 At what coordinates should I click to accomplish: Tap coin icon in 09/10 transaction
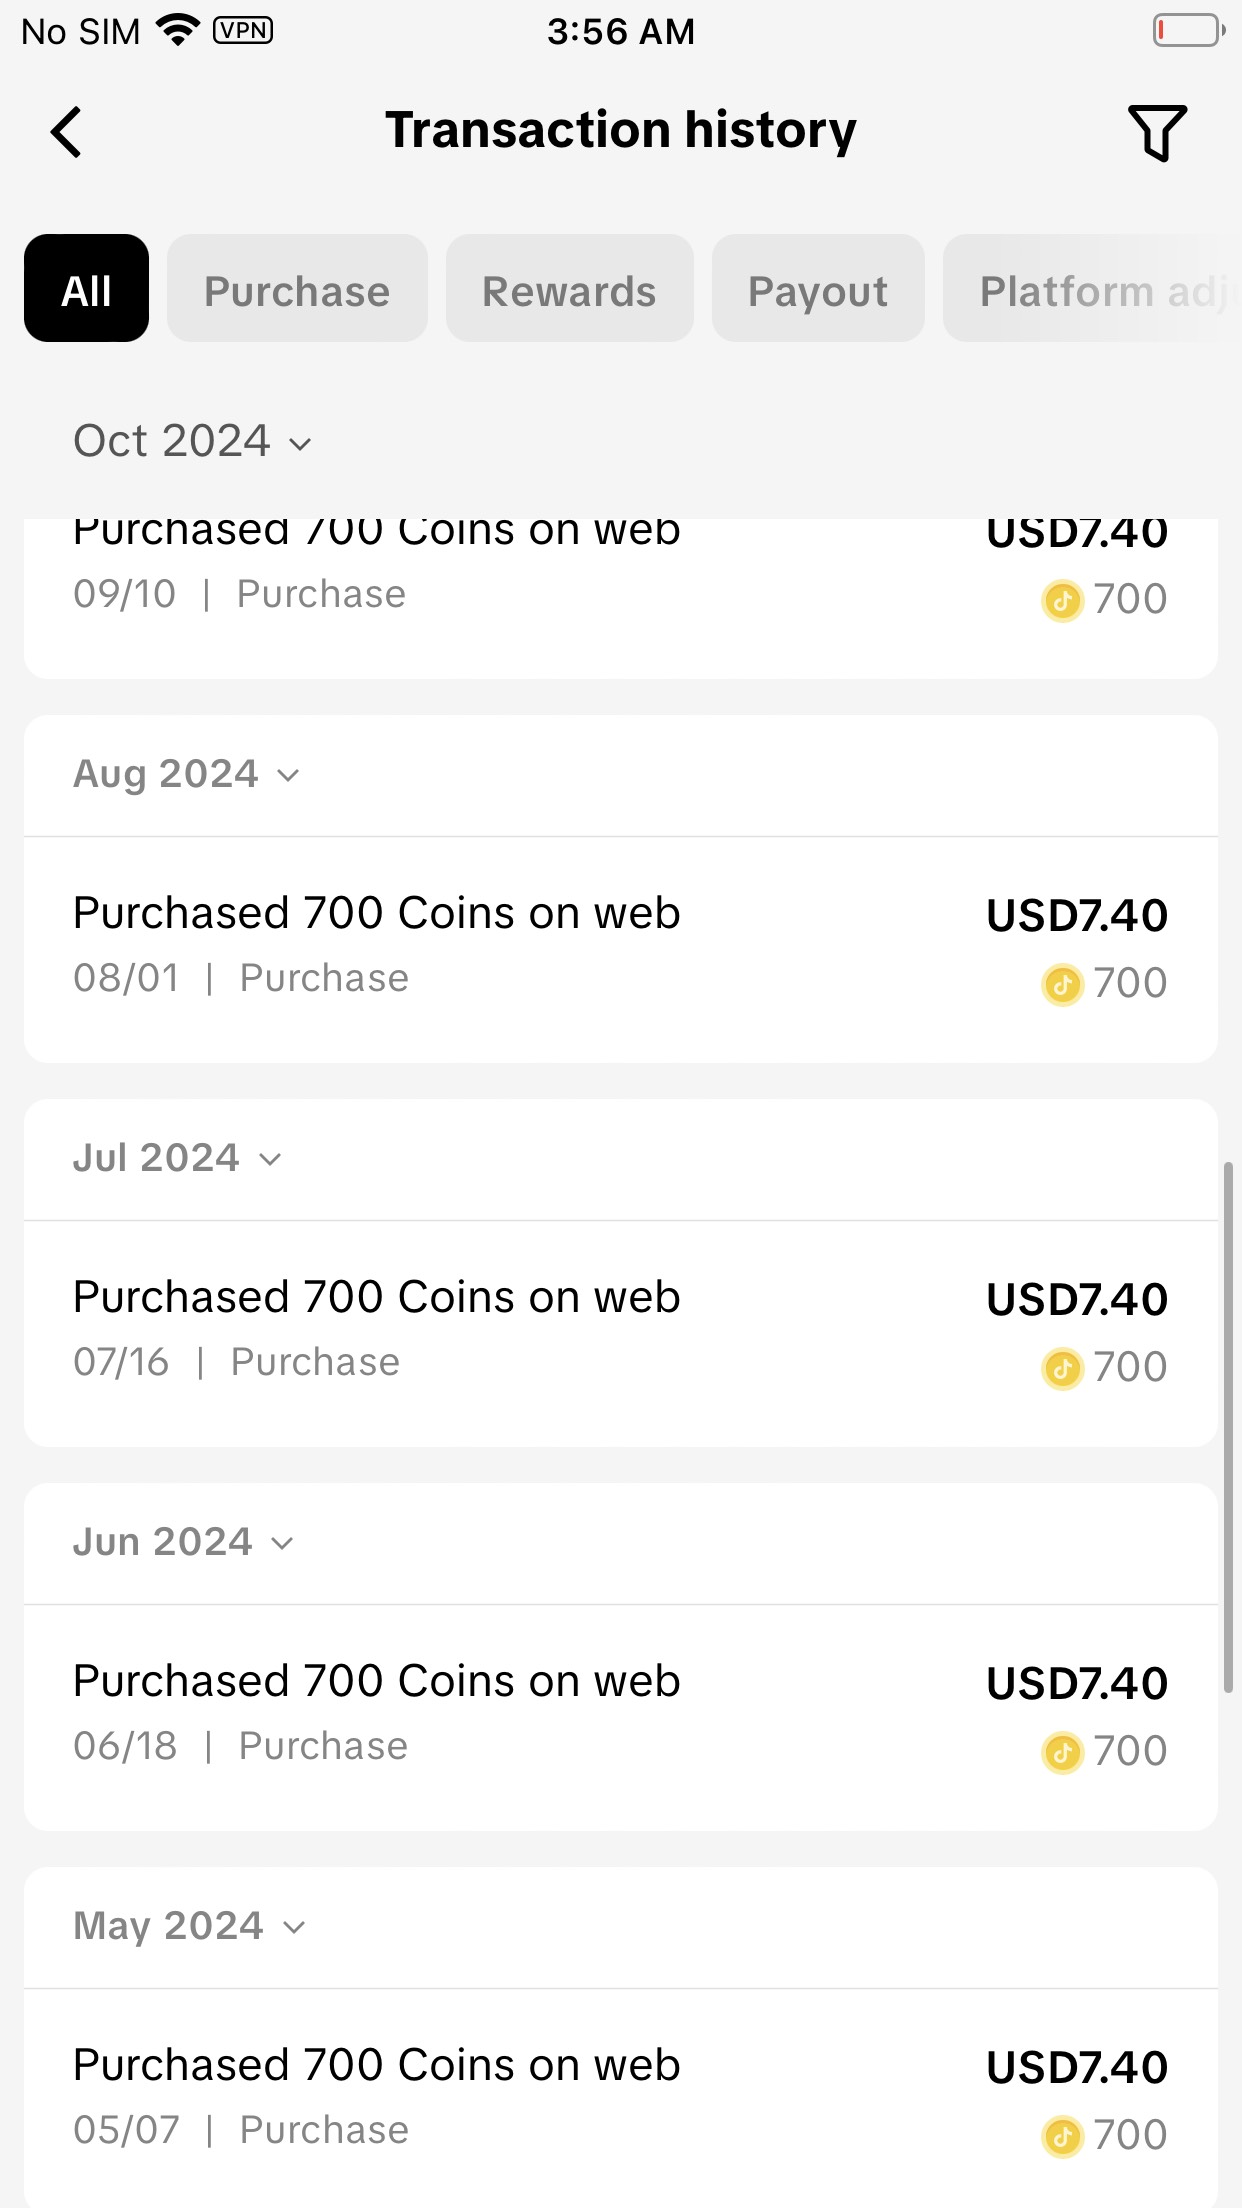coord(1062,601)
